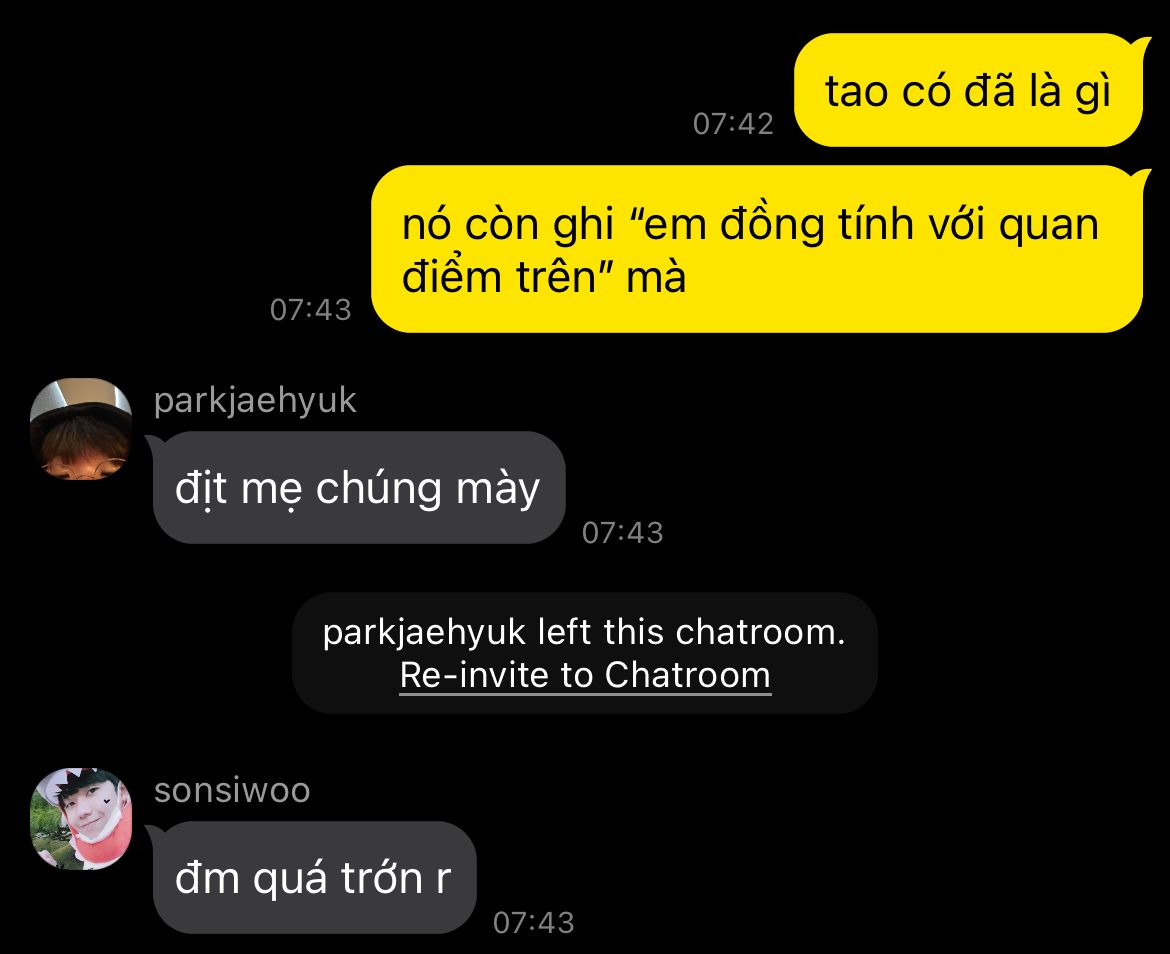The image size is (1170, 954).
Task: Click the 07:42 timestamp
Action: pos(733,124)
